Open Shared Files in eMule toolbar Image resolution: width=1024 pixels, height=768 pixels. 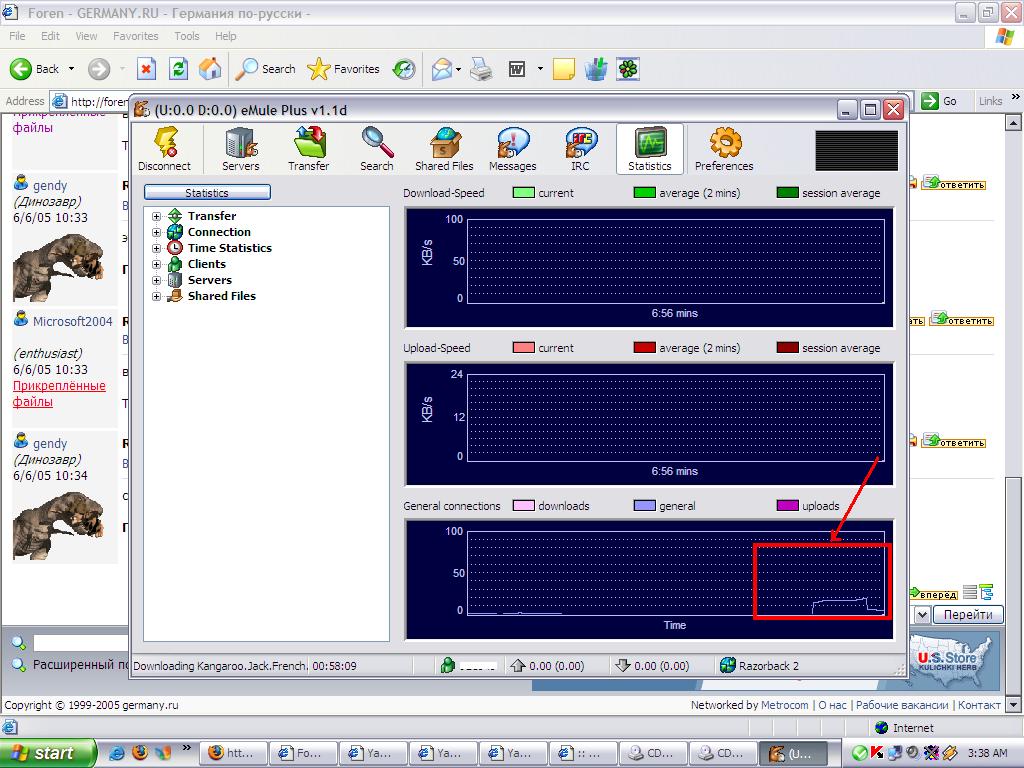coord(444,150)
